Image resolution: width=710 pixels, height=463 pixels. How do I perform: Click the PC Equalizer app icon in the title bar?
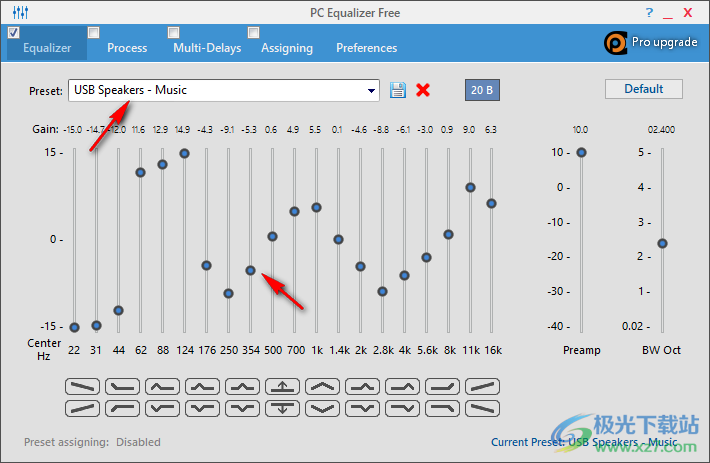coord(20,13)
